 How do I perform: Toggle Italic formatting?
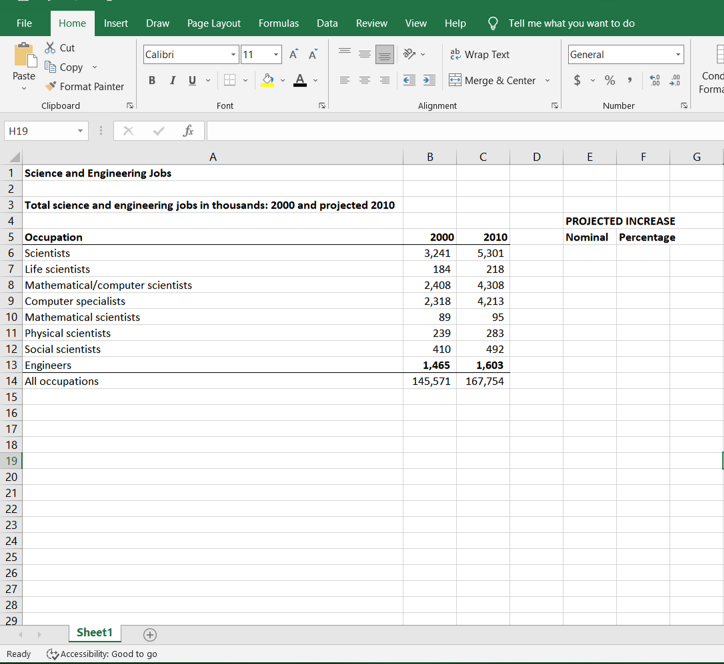pos(172,81)
